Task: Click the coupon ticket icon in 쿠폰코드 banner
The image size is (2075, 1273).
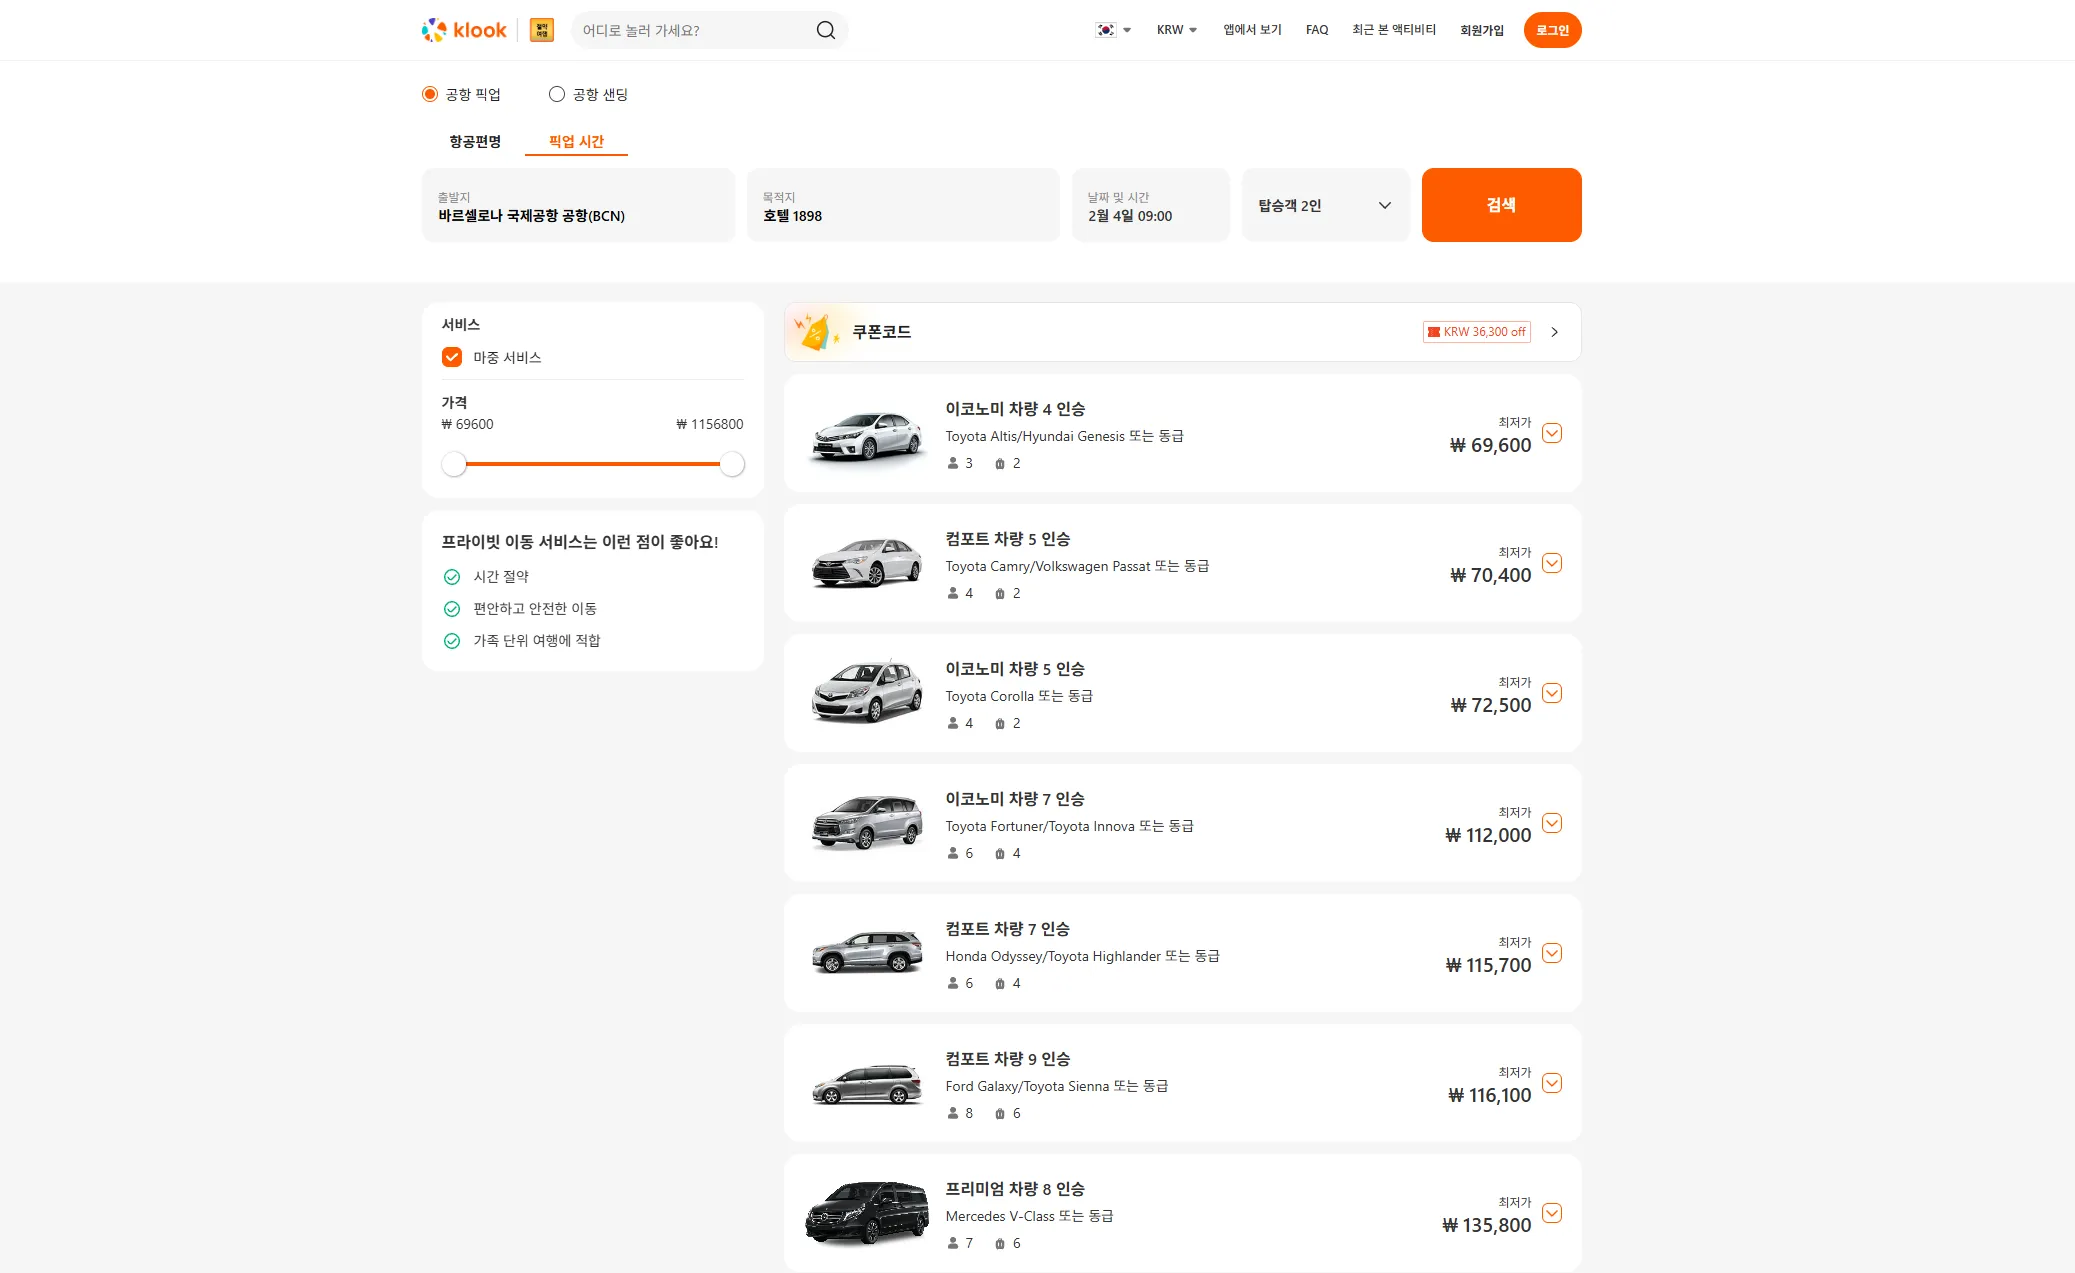Action: coord(816,331)
